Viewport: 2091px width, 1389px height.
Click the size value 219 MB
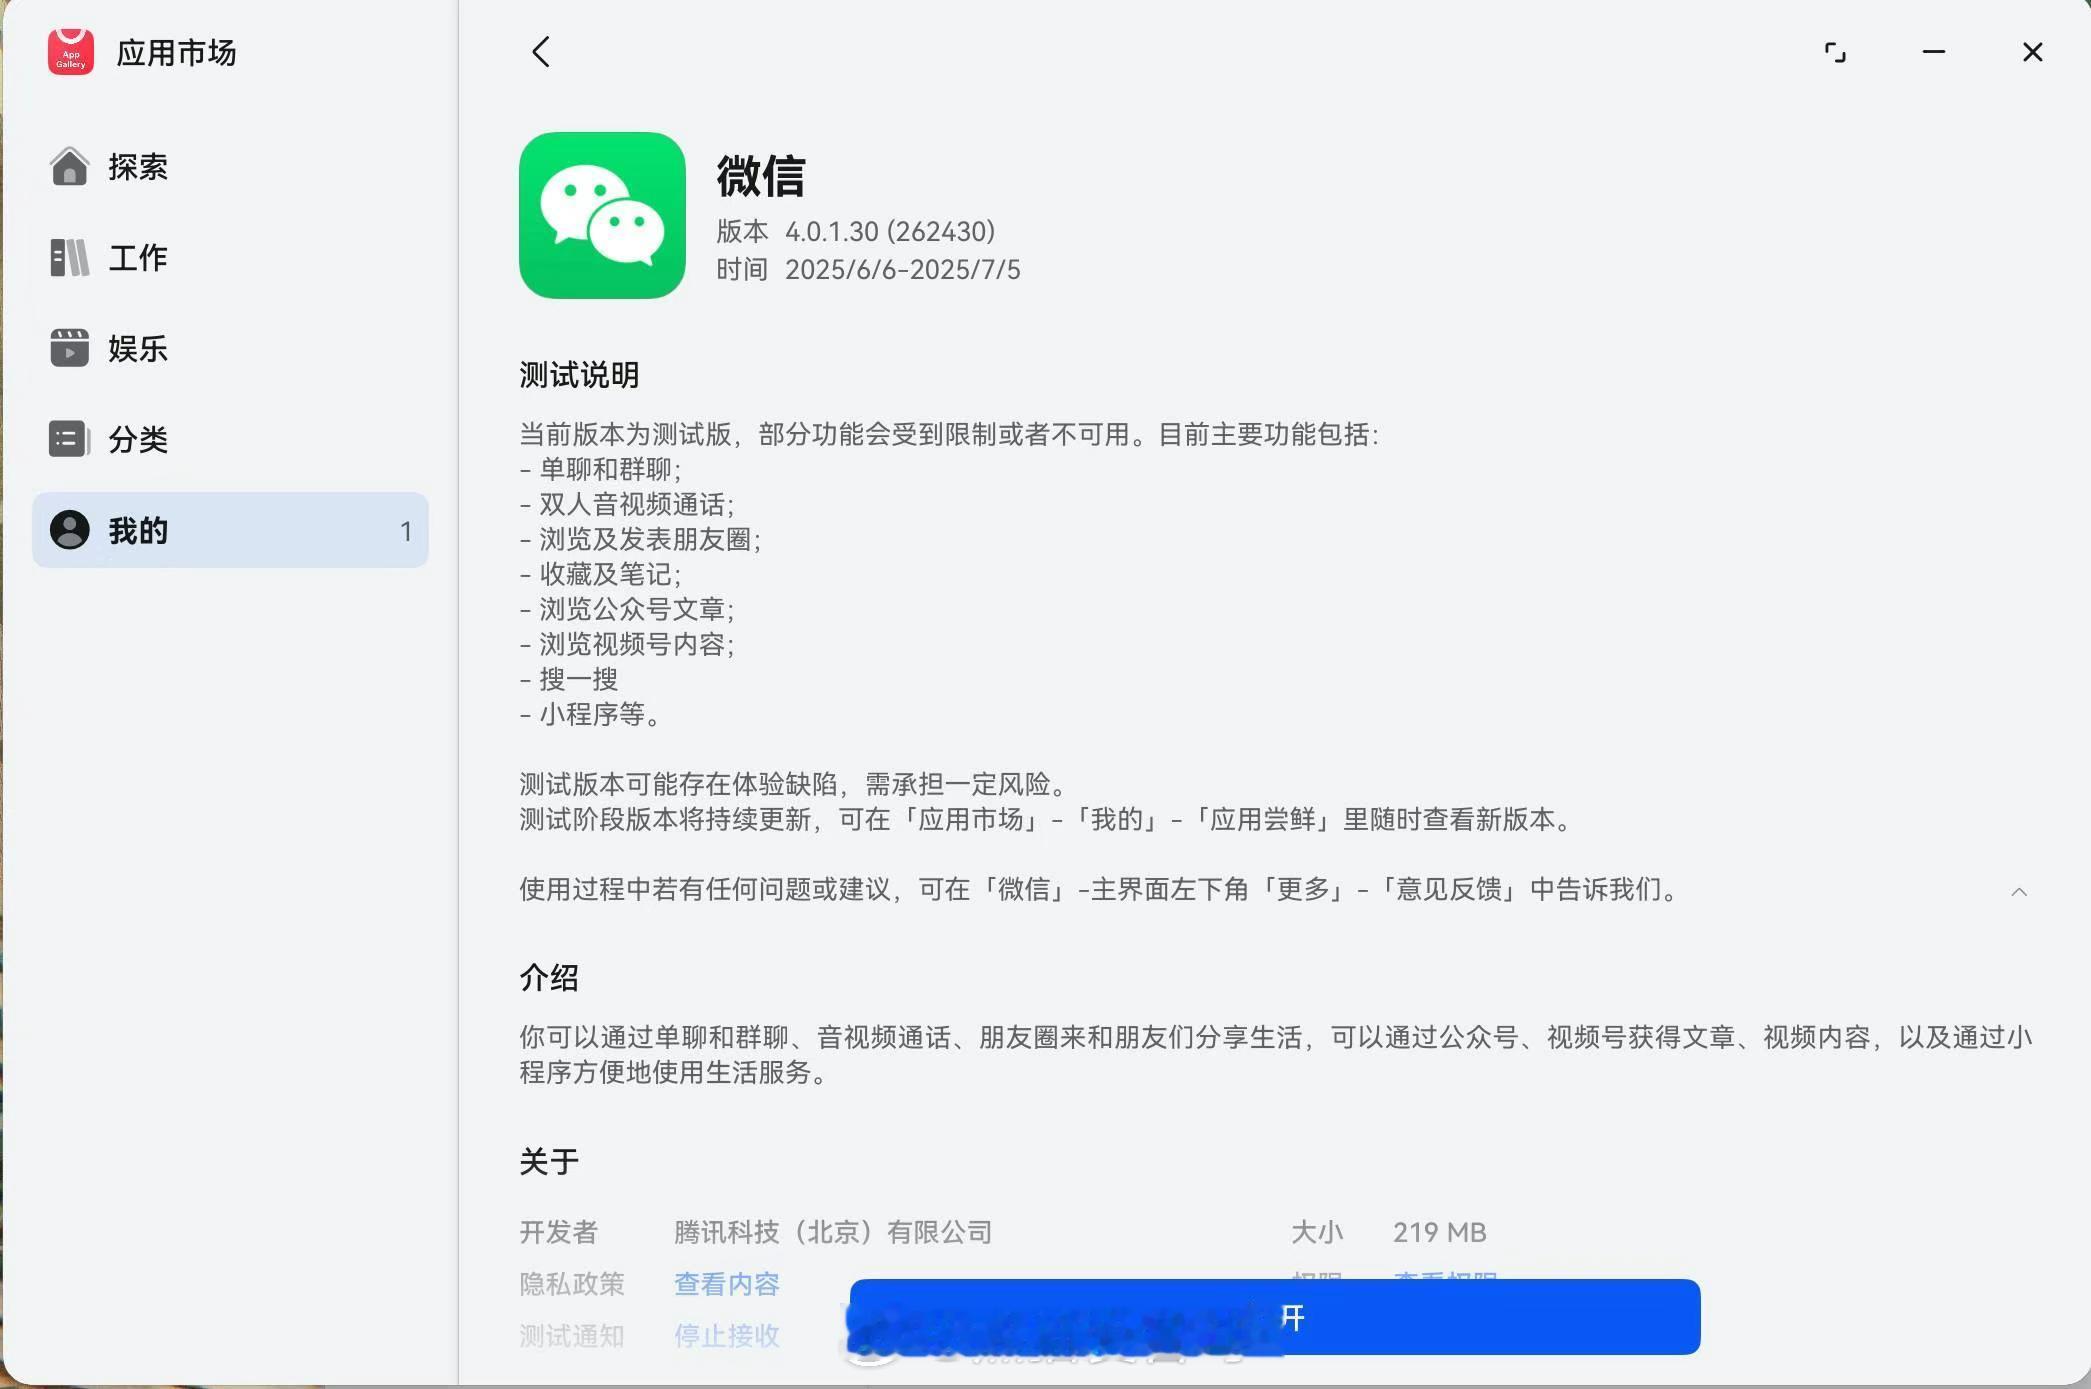tap(1440, 1232)
